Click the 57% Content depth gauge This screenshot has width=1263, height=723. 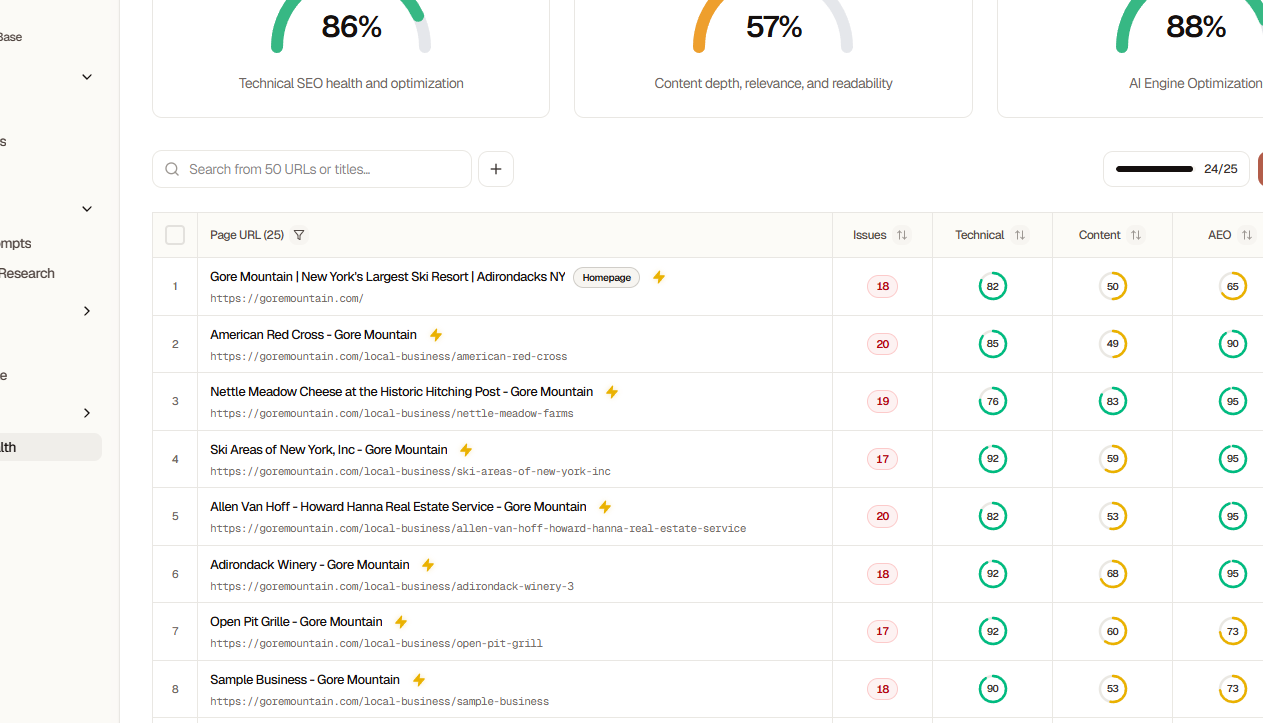click(x=773, y=27)
